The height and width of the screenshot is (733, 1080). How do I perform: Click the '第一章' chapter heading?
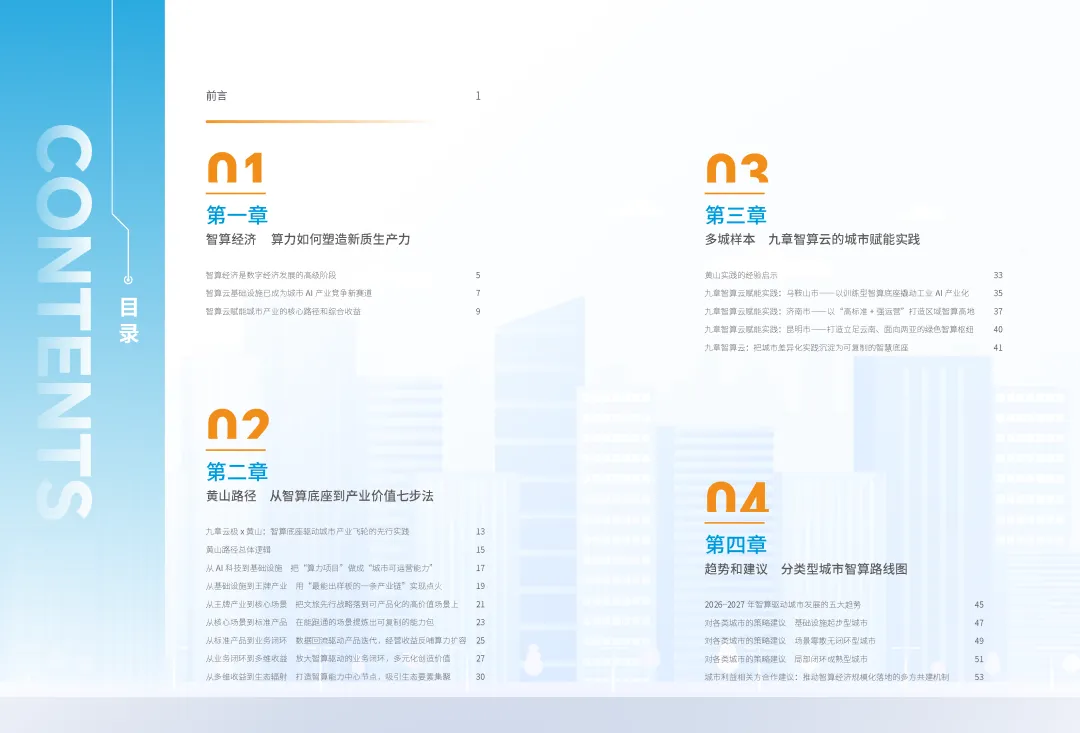[x=237, y=215]
